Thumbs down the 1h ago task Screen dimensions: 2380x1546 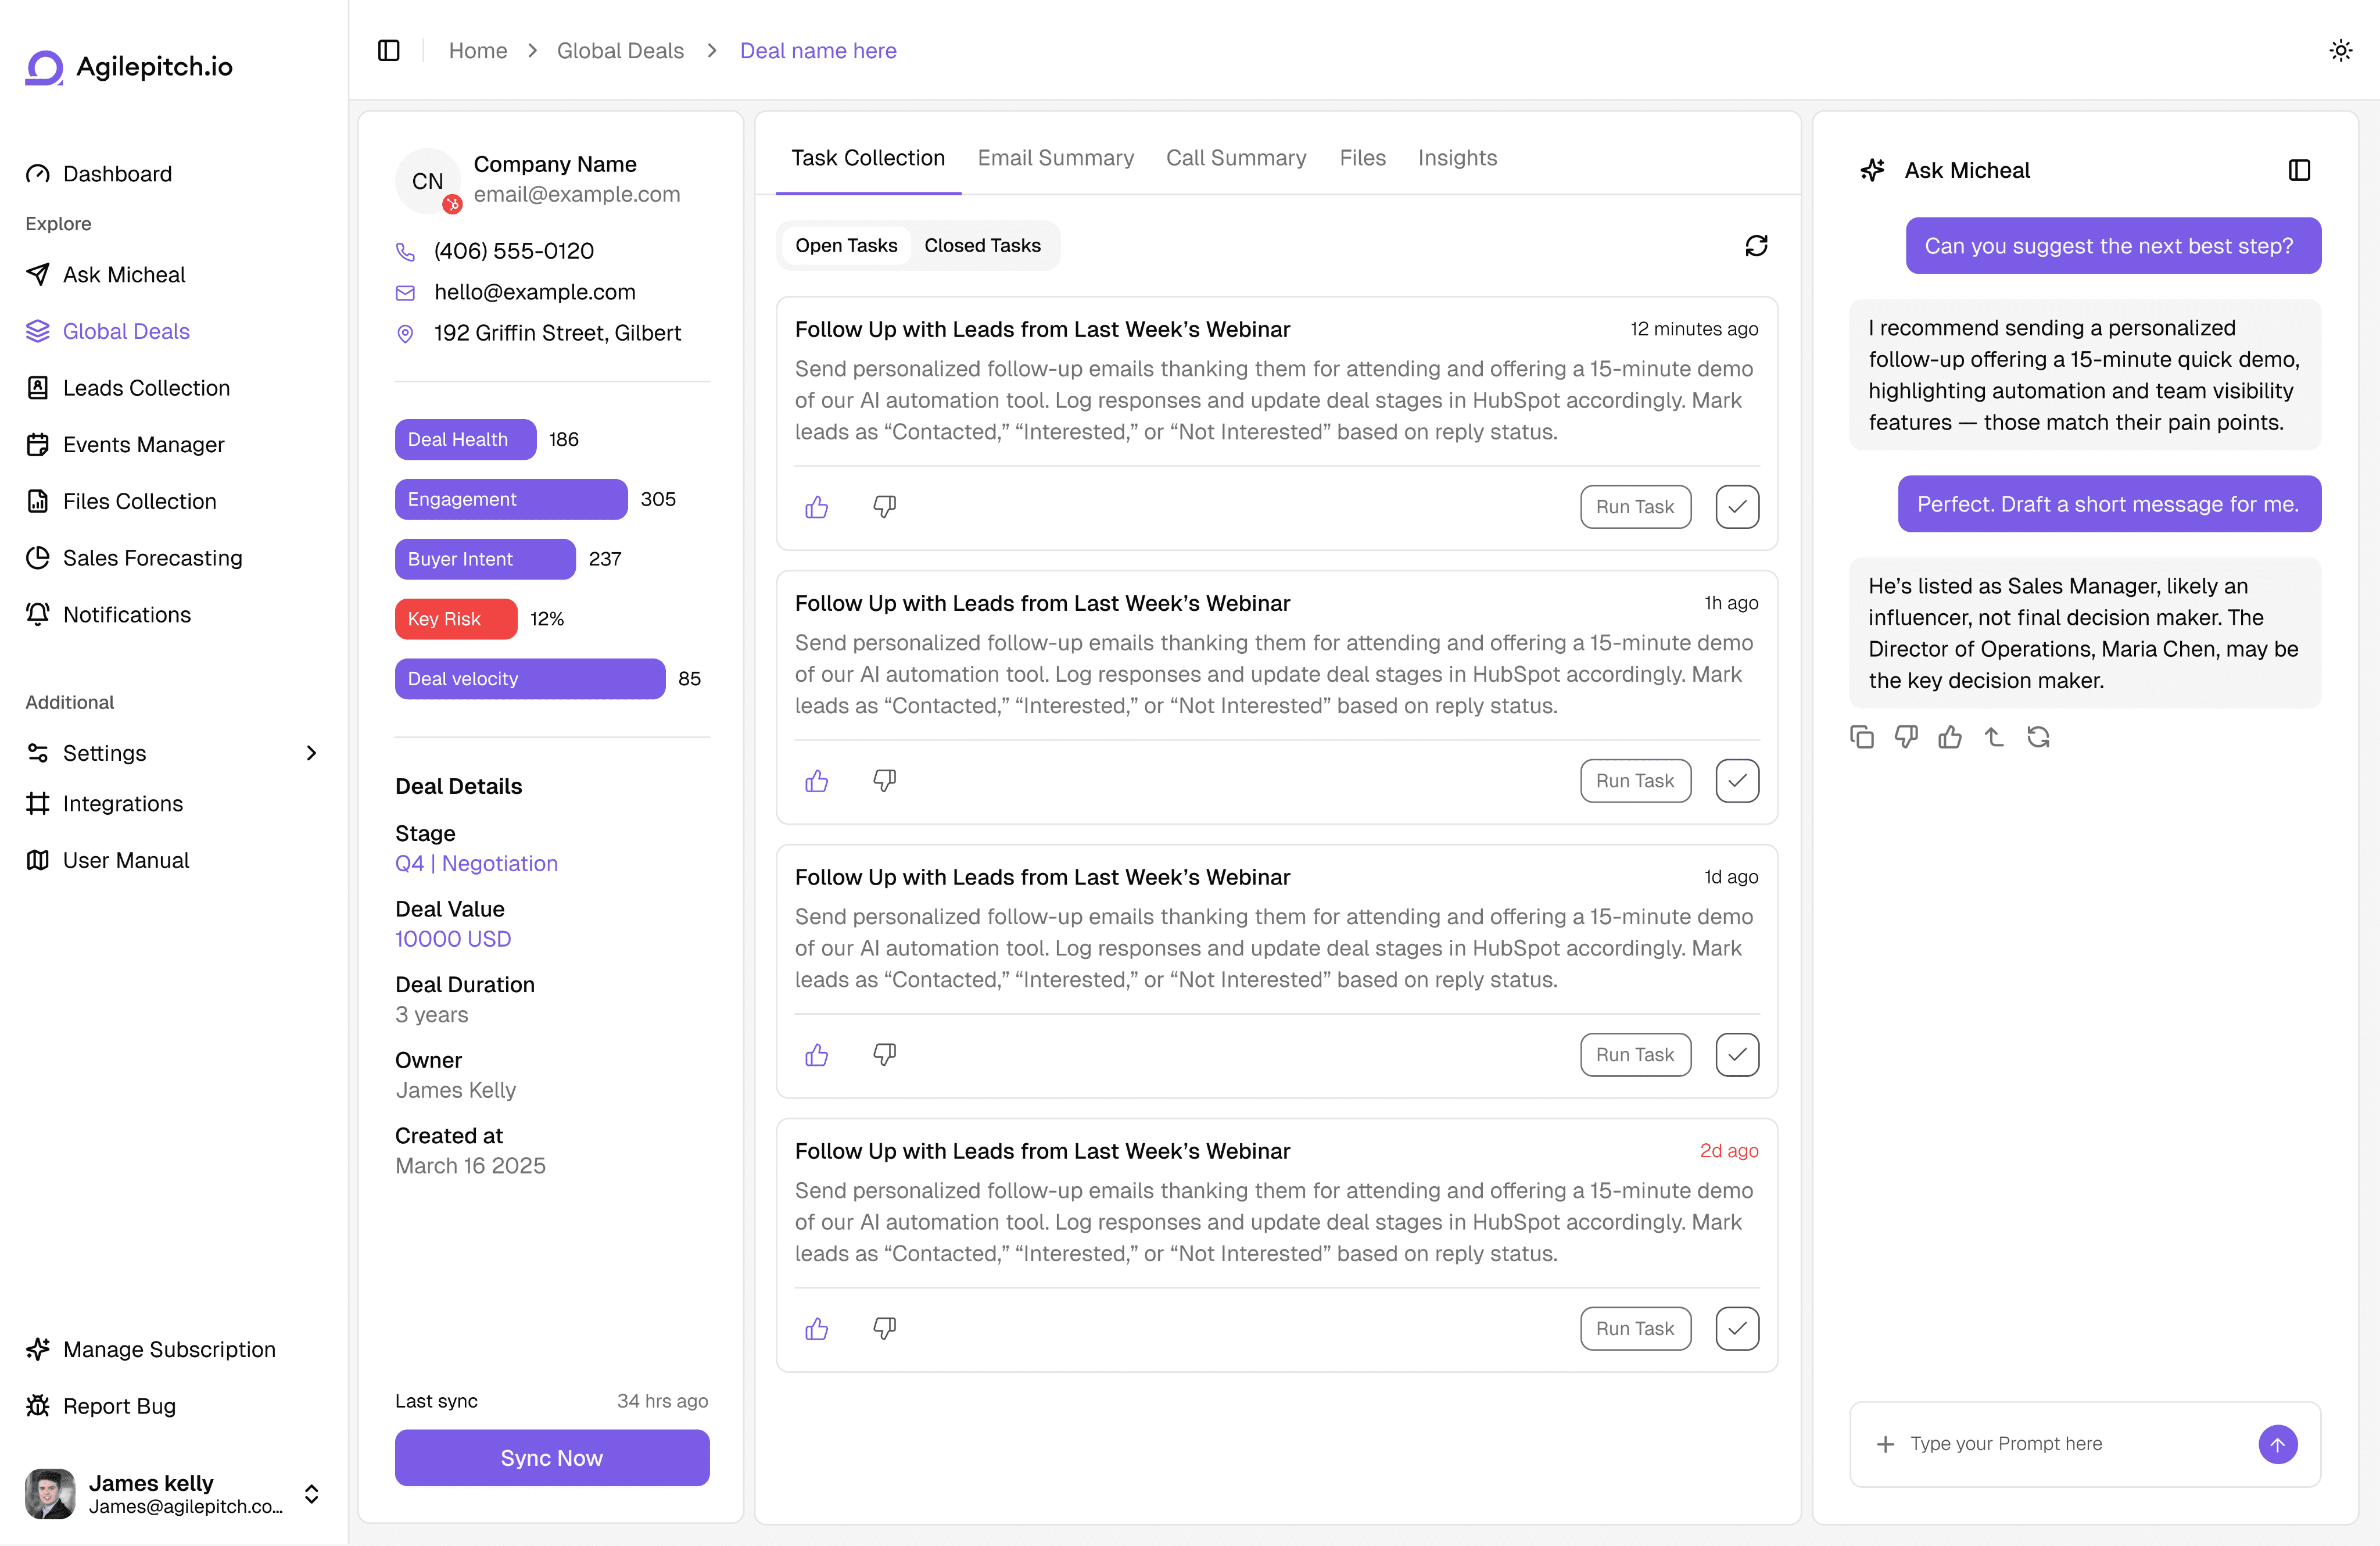[x=884, y=780]
